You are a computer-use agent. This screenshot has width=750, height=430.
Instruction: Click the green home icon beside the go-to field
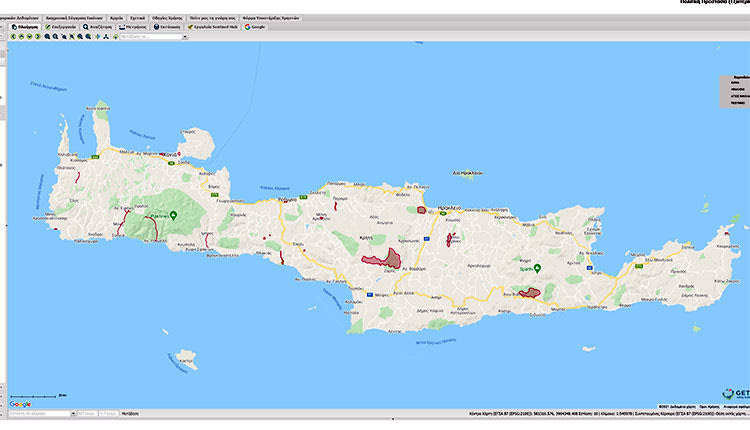point(115,36)
